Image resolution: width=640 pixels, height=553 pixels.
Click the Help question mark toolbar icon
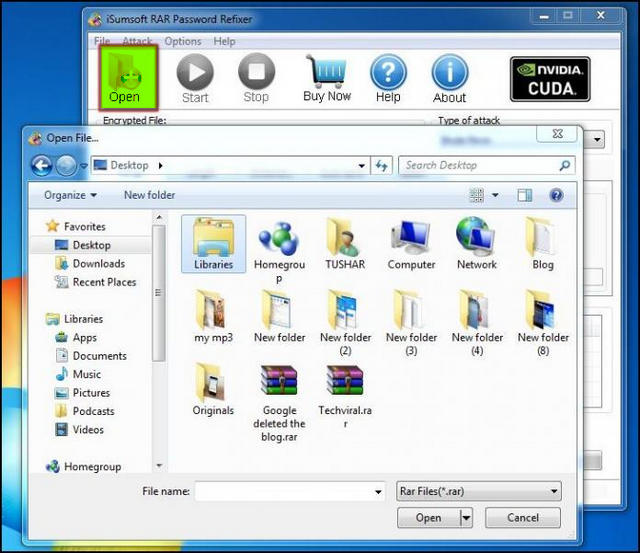pos(388,72)
